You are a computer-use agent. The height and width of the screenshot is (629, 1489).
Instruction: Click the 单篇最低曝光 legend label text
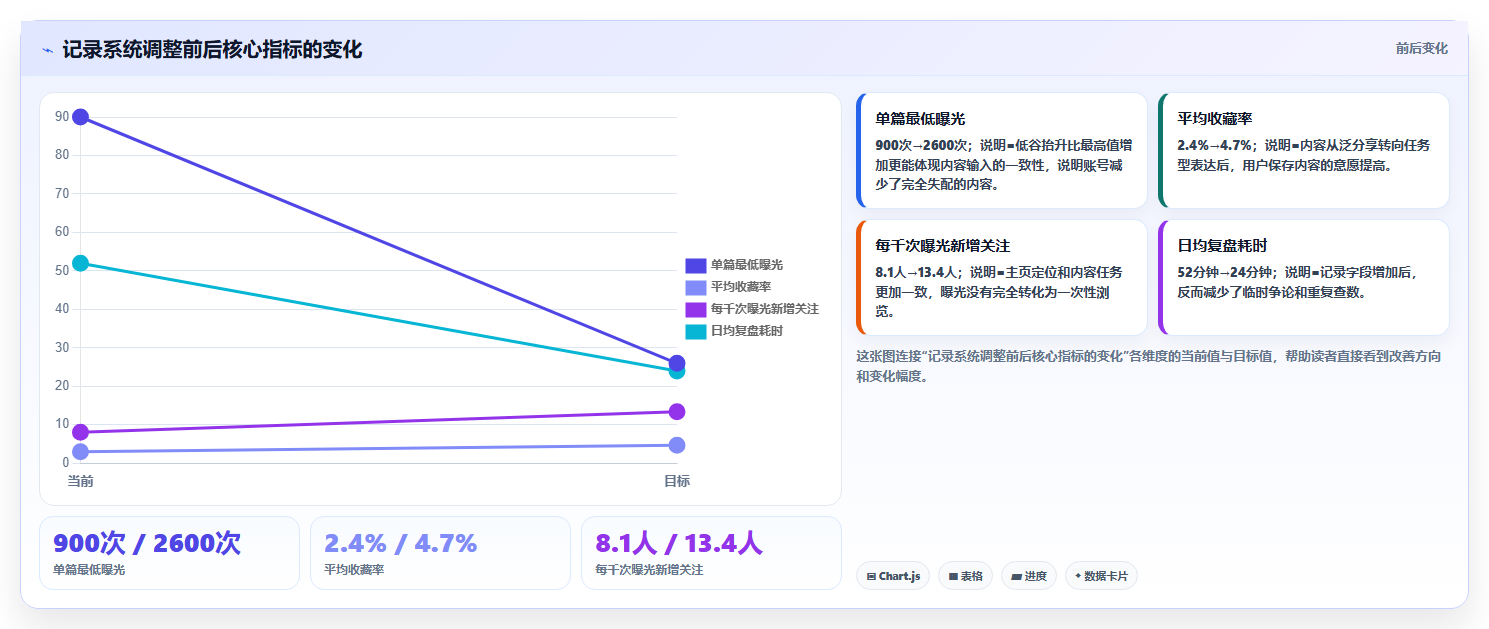(747, 265)
